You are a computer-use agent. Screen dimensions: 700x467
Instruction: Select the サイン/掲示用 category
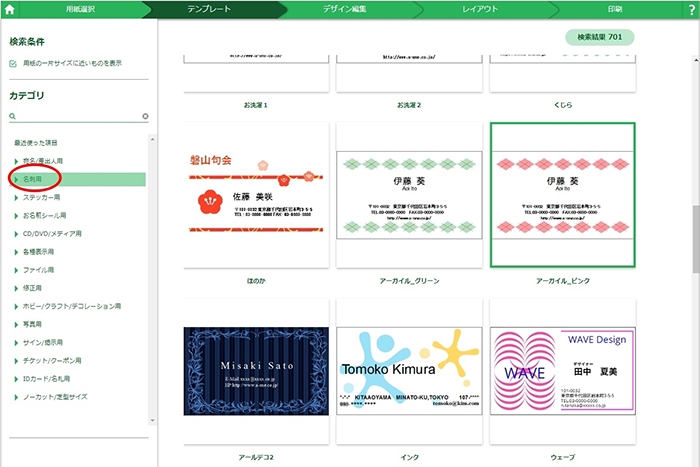[x=43, y=342]
